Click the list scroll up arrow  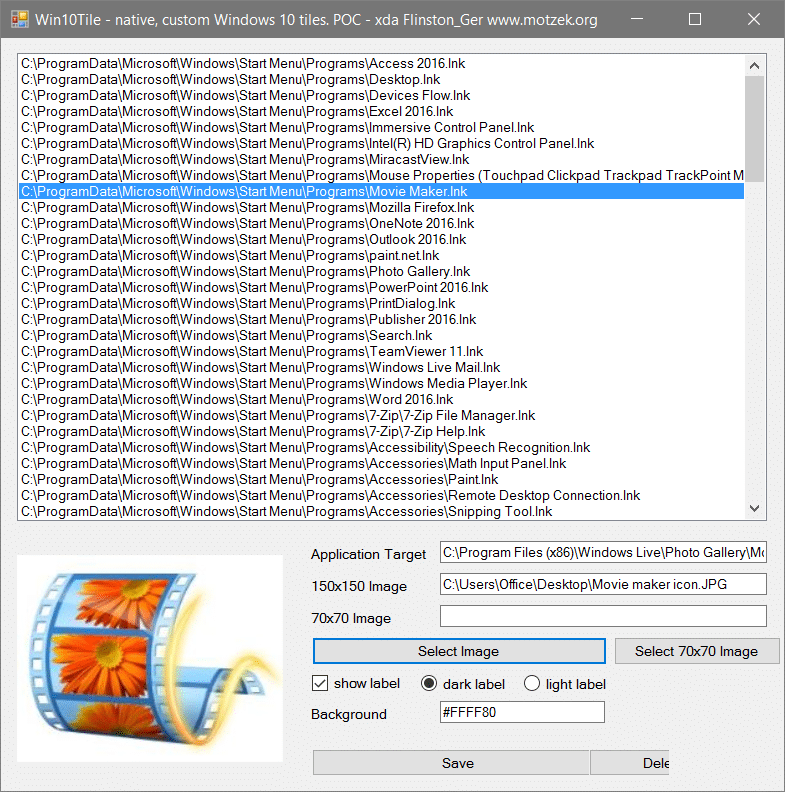[755, 65]
